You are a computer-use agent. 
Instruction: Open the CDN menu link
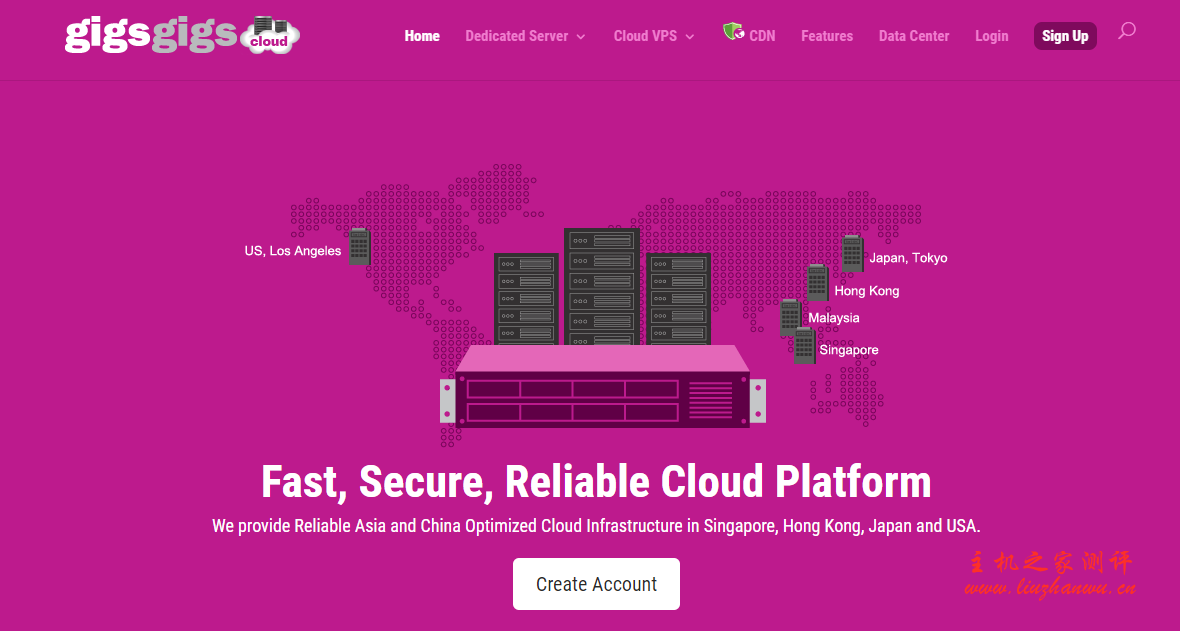tap(762, 36)
